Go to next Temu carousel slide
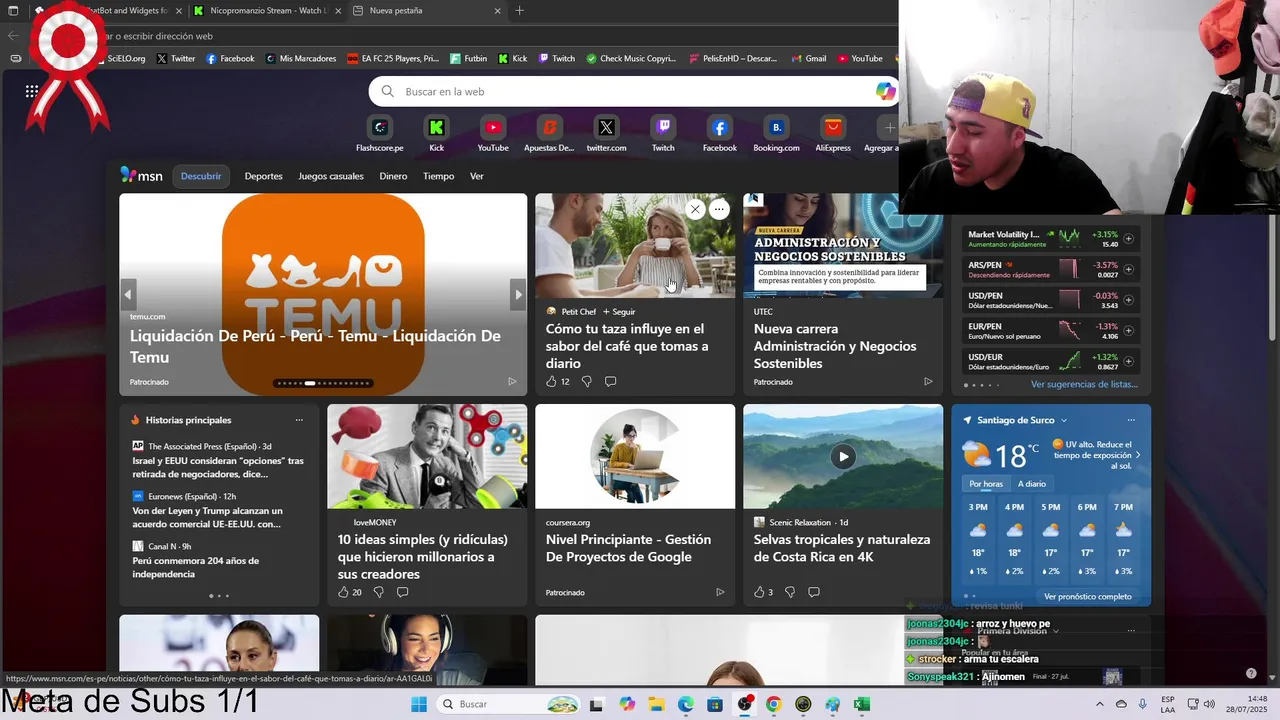The height and width of the screenshot is (720, 1280). [518, 294]
